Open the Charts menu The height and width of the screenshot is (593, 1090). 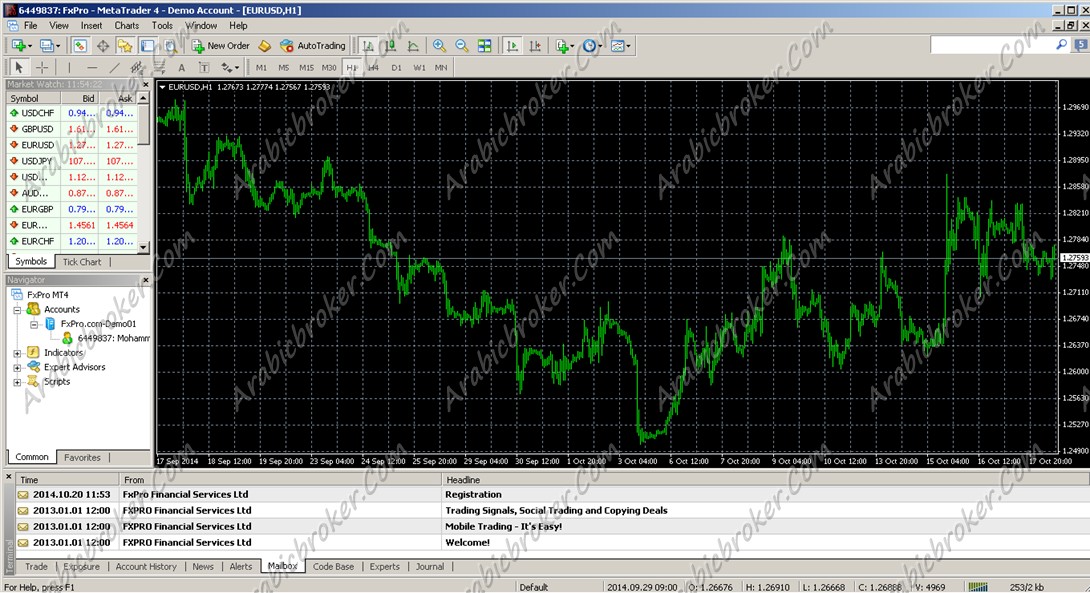click(127, 26)
